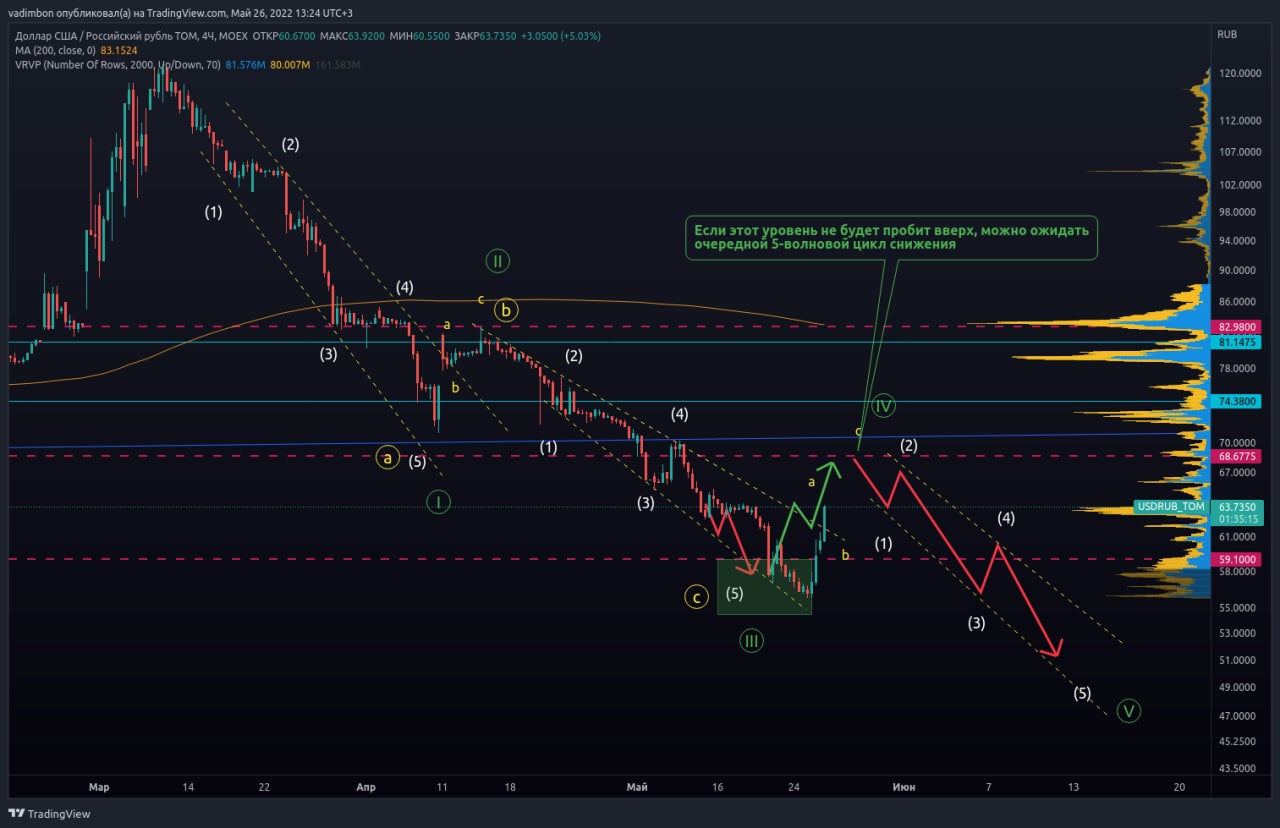Select the 'MA (200, close, 0)' indicator legend

55,50
